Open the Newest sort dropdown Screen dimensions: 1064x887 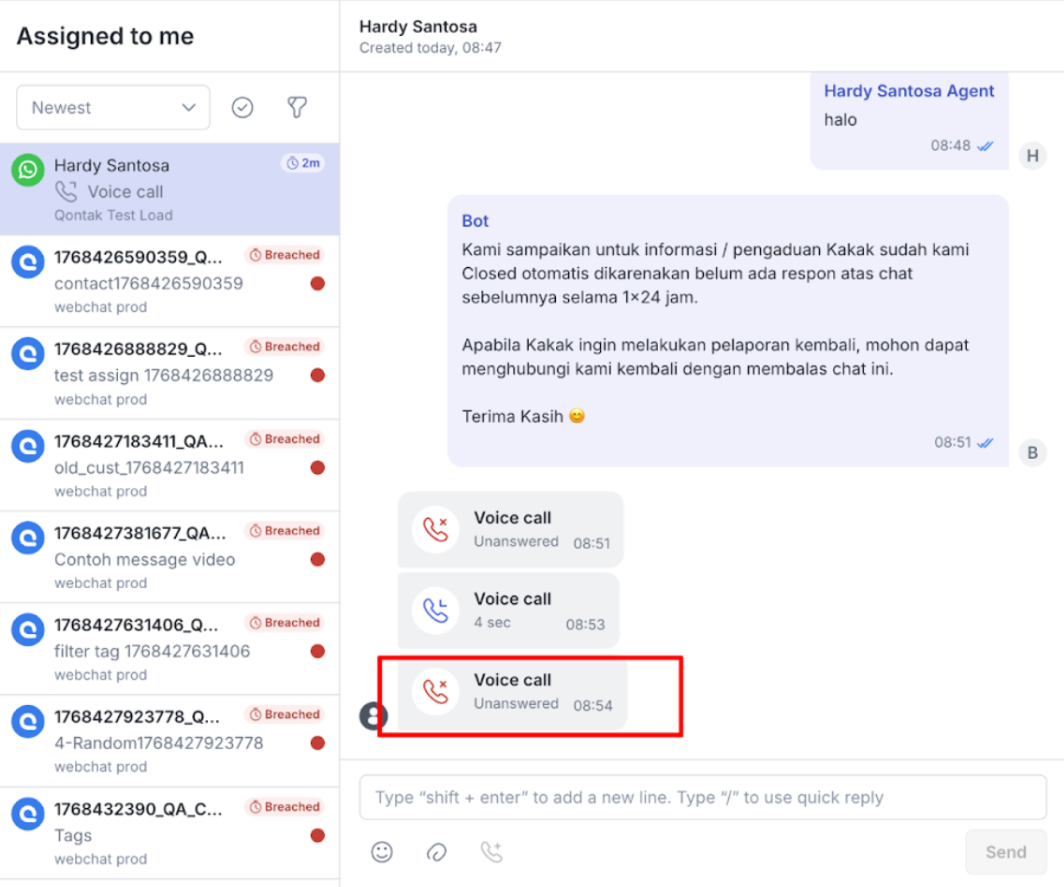pos(113,107)
